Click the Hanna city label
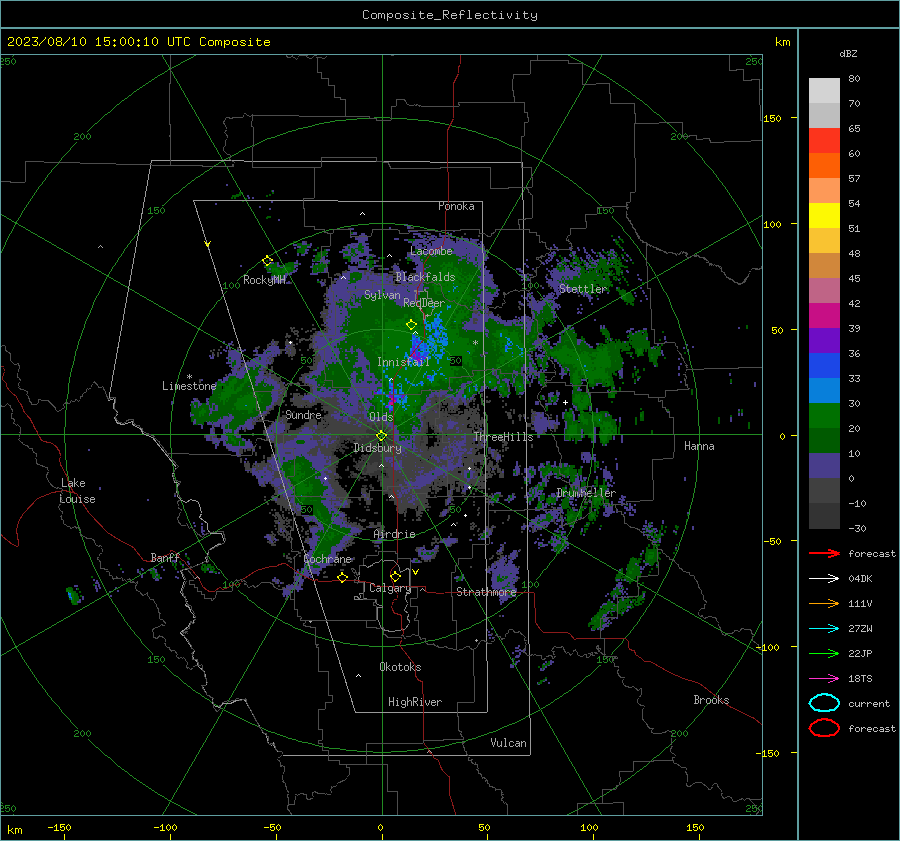 pyautogui.click(x=699, y=446)
